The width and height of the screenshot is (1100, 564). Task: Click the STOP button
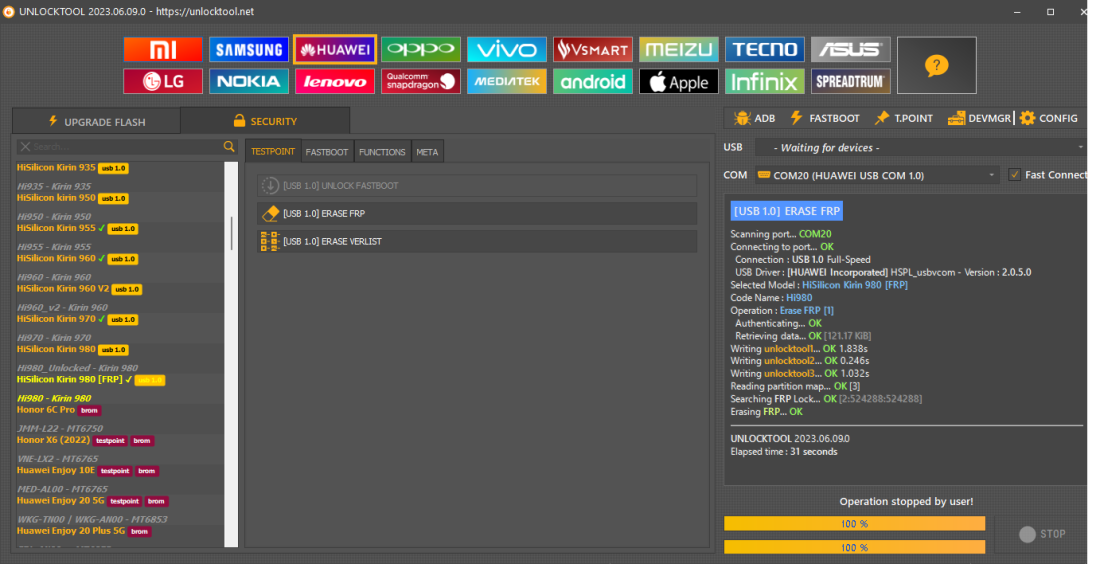[x=1042, y=534]
